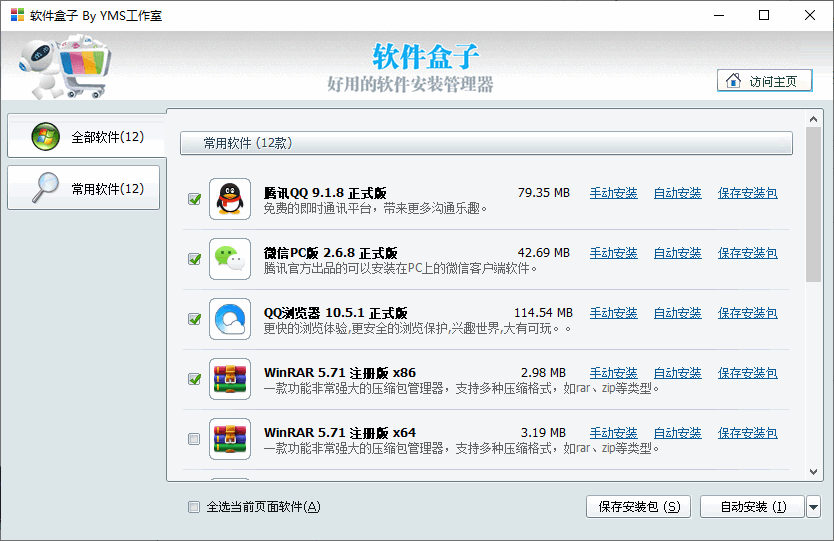Check the WinRAR 5.71 x64 checkbox
834x541 pixels.
coord(194,439)
